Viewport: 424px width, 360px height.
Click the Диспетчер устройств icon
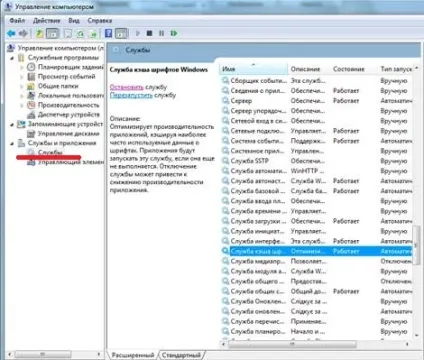click(31, 115)
